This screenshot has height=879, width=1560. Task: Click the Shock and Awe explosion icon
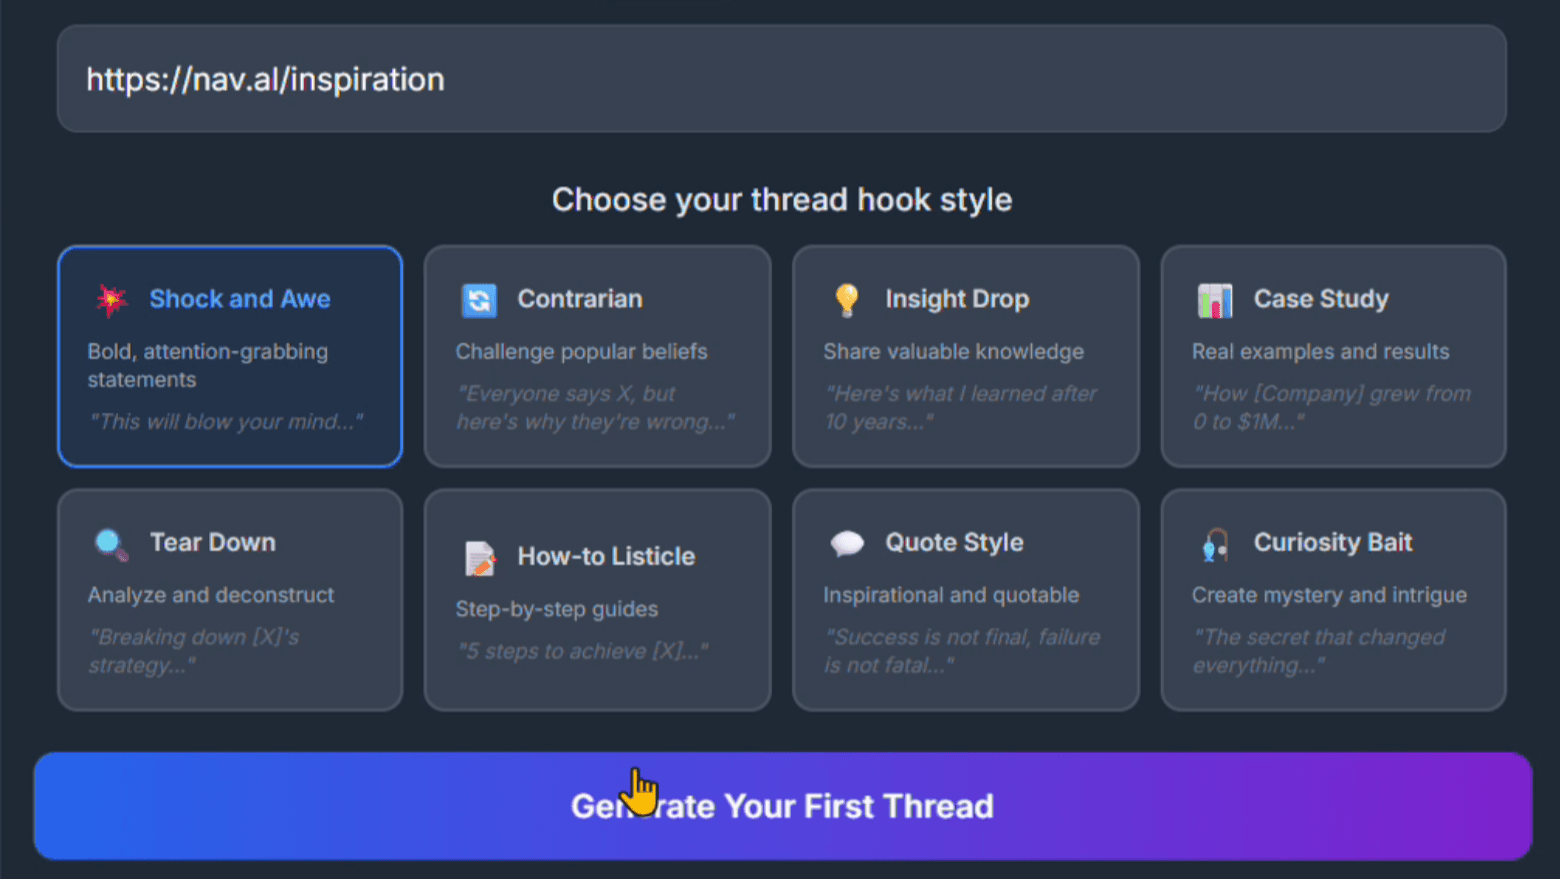[111, 299]
